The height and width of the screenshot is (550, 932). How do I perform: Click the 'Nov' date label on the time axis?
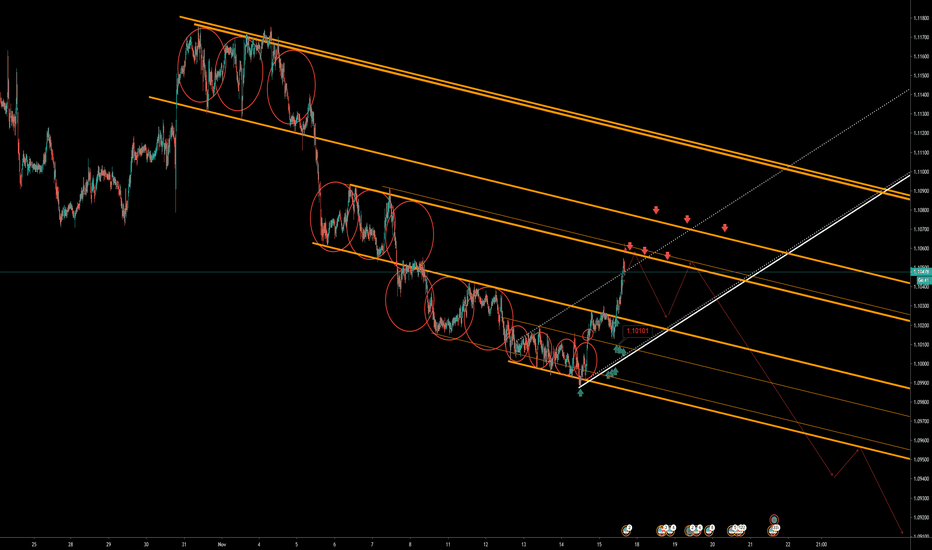pyautogui.click(x=221, y=544)
